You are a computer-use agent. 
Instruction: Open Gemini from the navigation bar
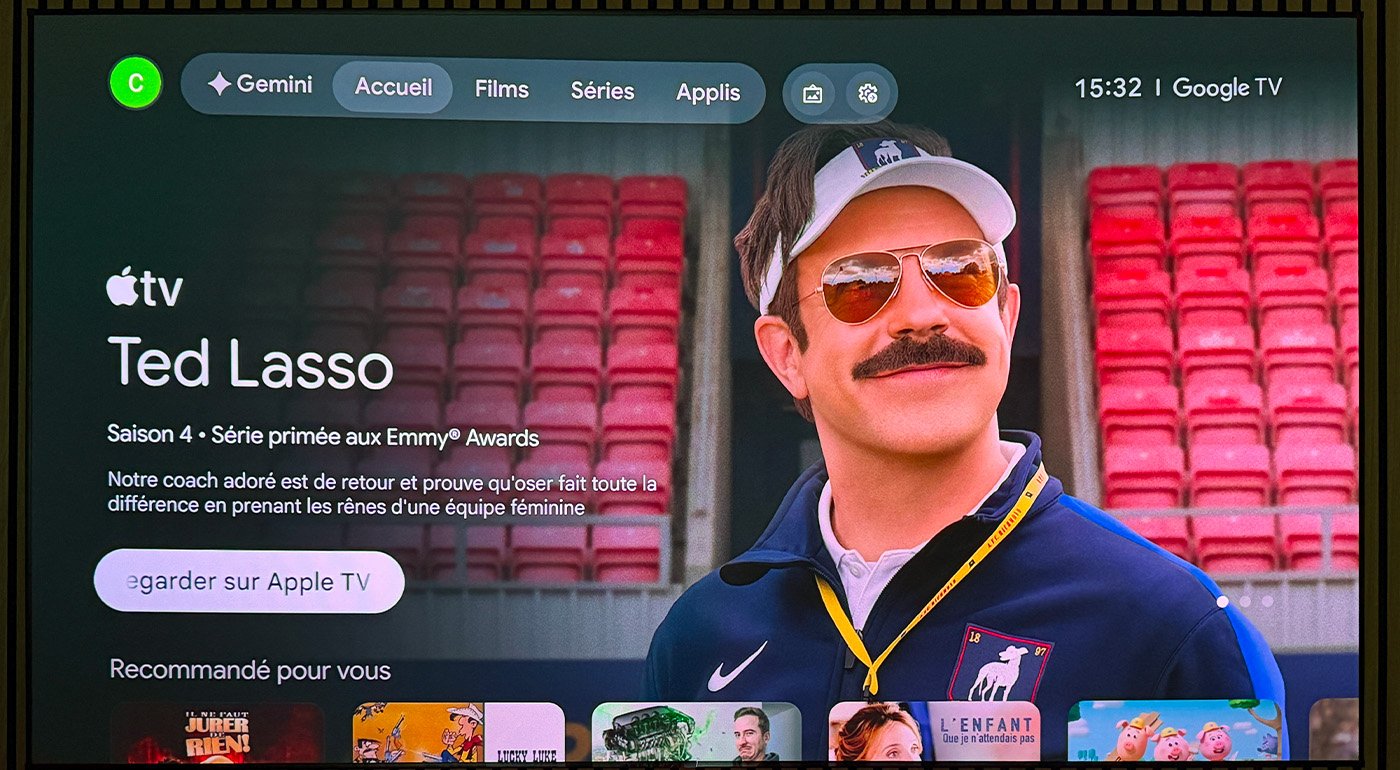click(260, 85)
